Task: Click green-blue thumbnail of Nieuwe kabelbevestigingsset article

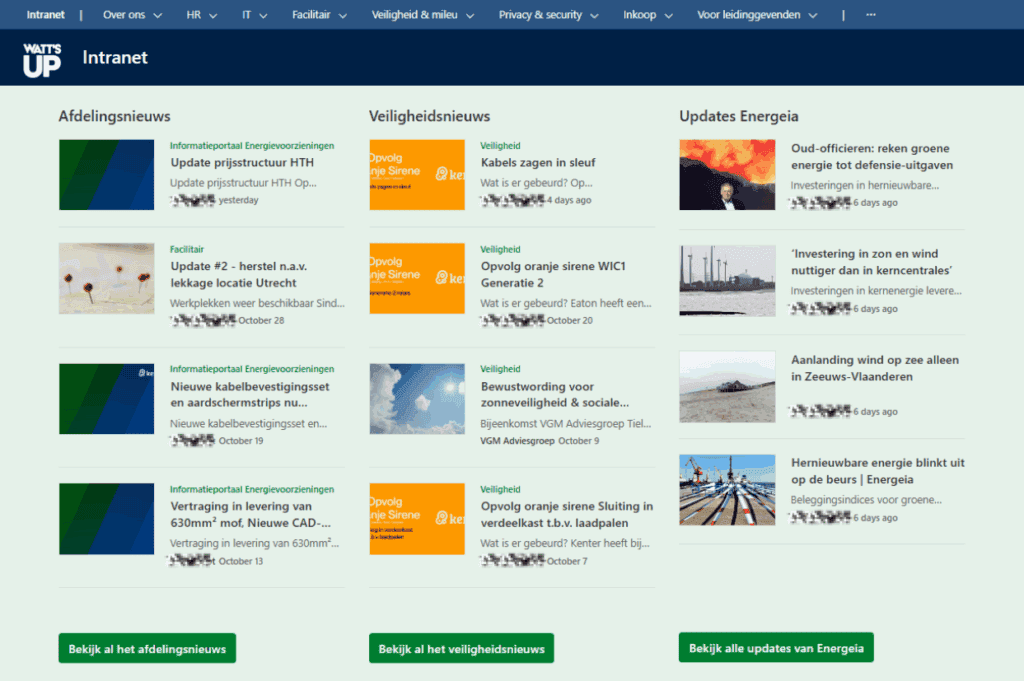Action: click(106, 399)
